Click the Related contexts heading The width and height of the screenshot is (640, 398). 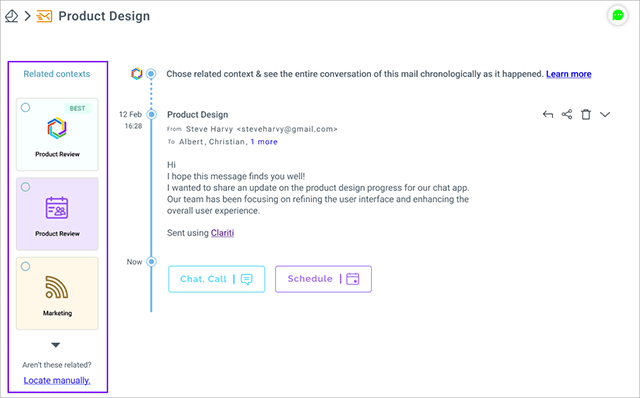pyautogui.click(x=57, y=74)
